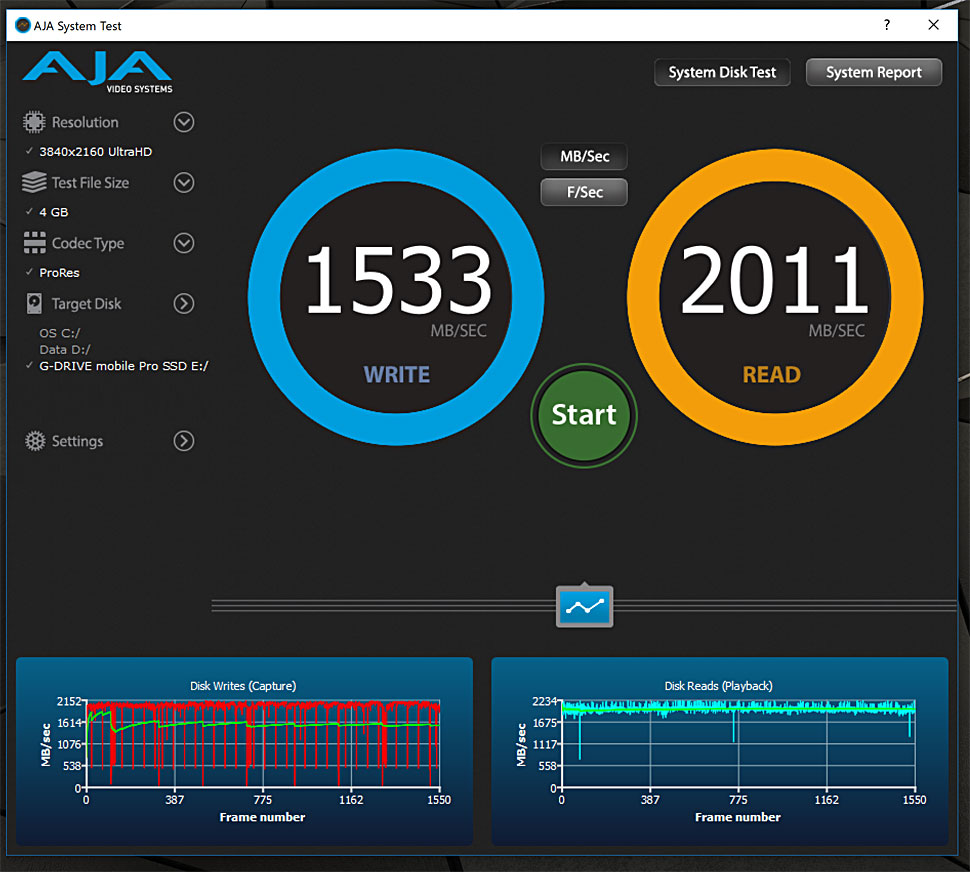The width and height of the screenshot is (970, 872).
Task: Click the 1533 write speed value
Action: tap(398, 280)
